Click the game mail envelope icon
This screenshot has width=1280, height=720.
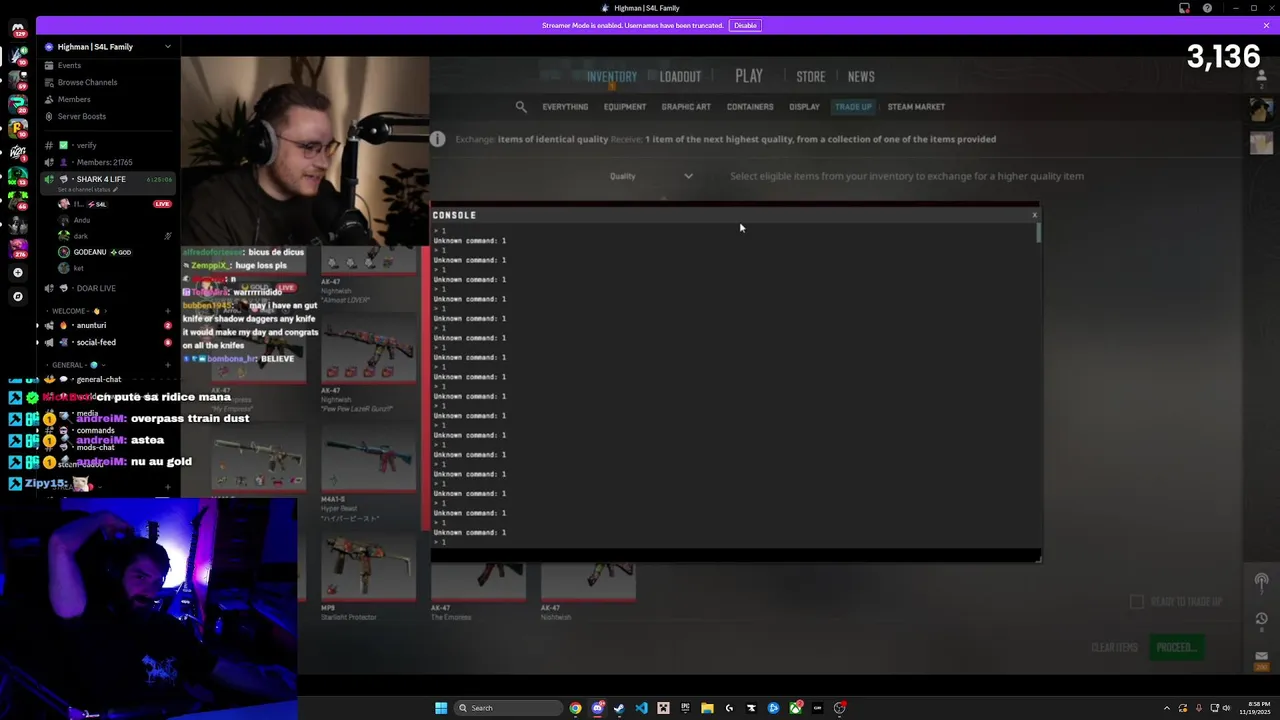(x=1261, y=657)
